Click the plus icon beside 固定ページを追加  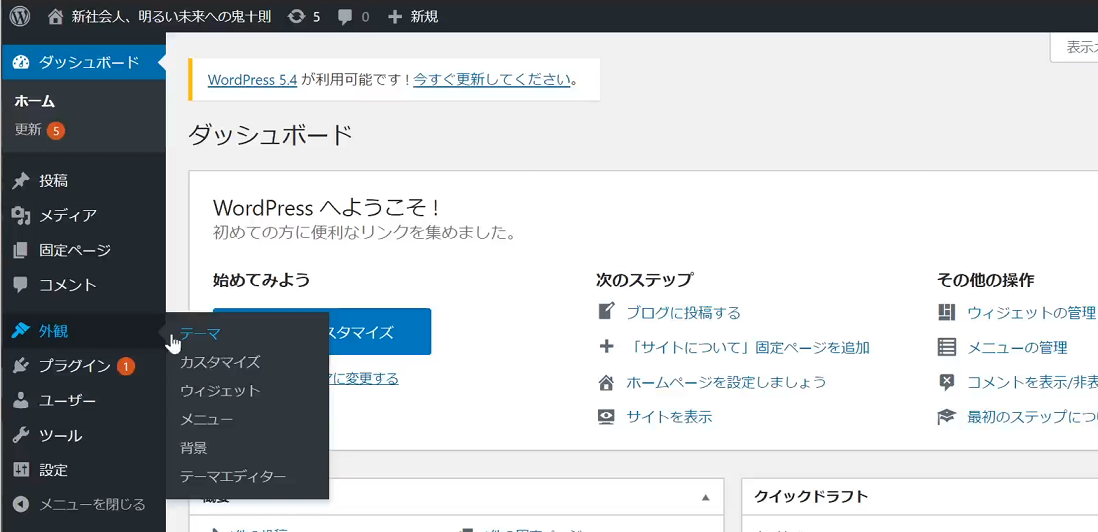point(606,346)
